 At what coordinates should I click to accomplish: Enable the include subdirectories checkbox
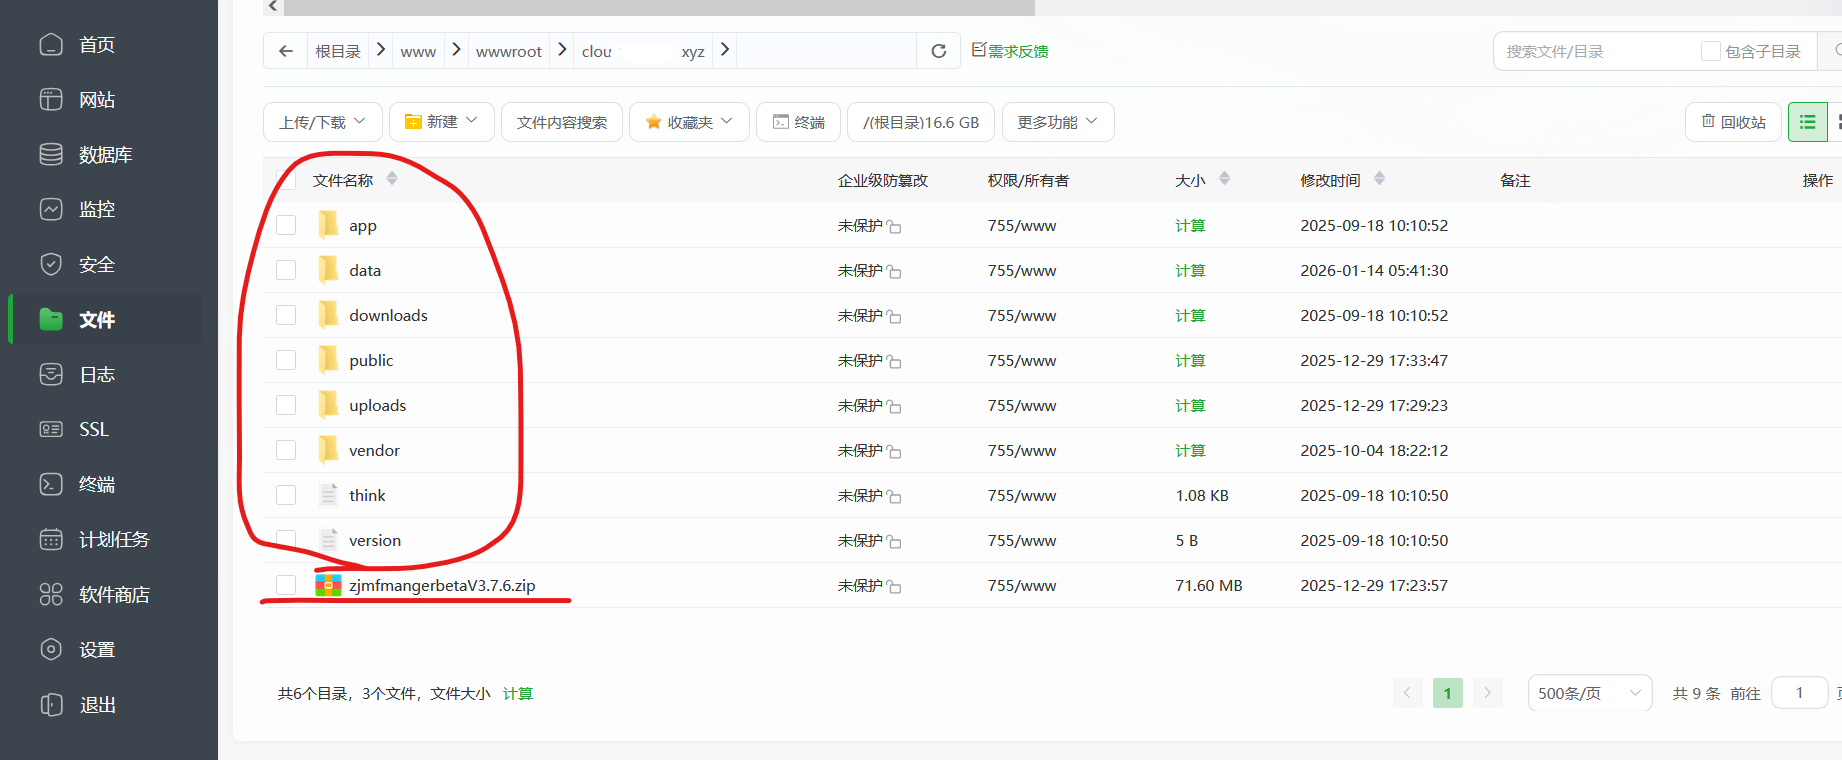(x=1711, y=51)
